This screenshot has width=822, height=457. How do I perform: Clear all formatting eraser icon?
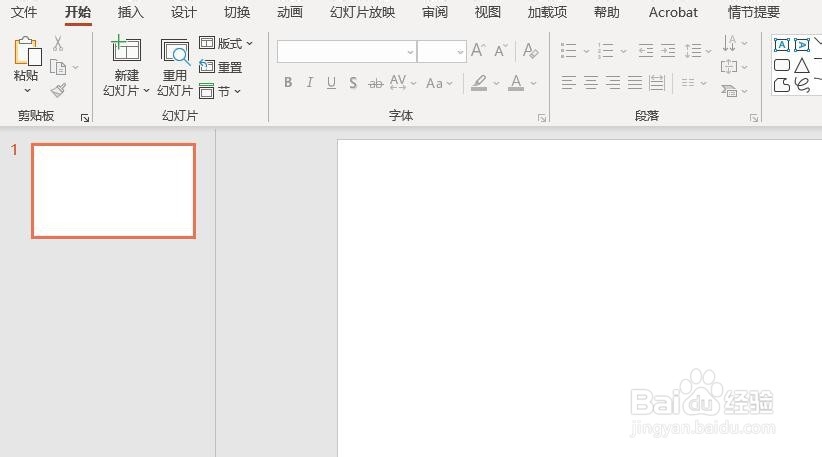(x=531, y=50)
